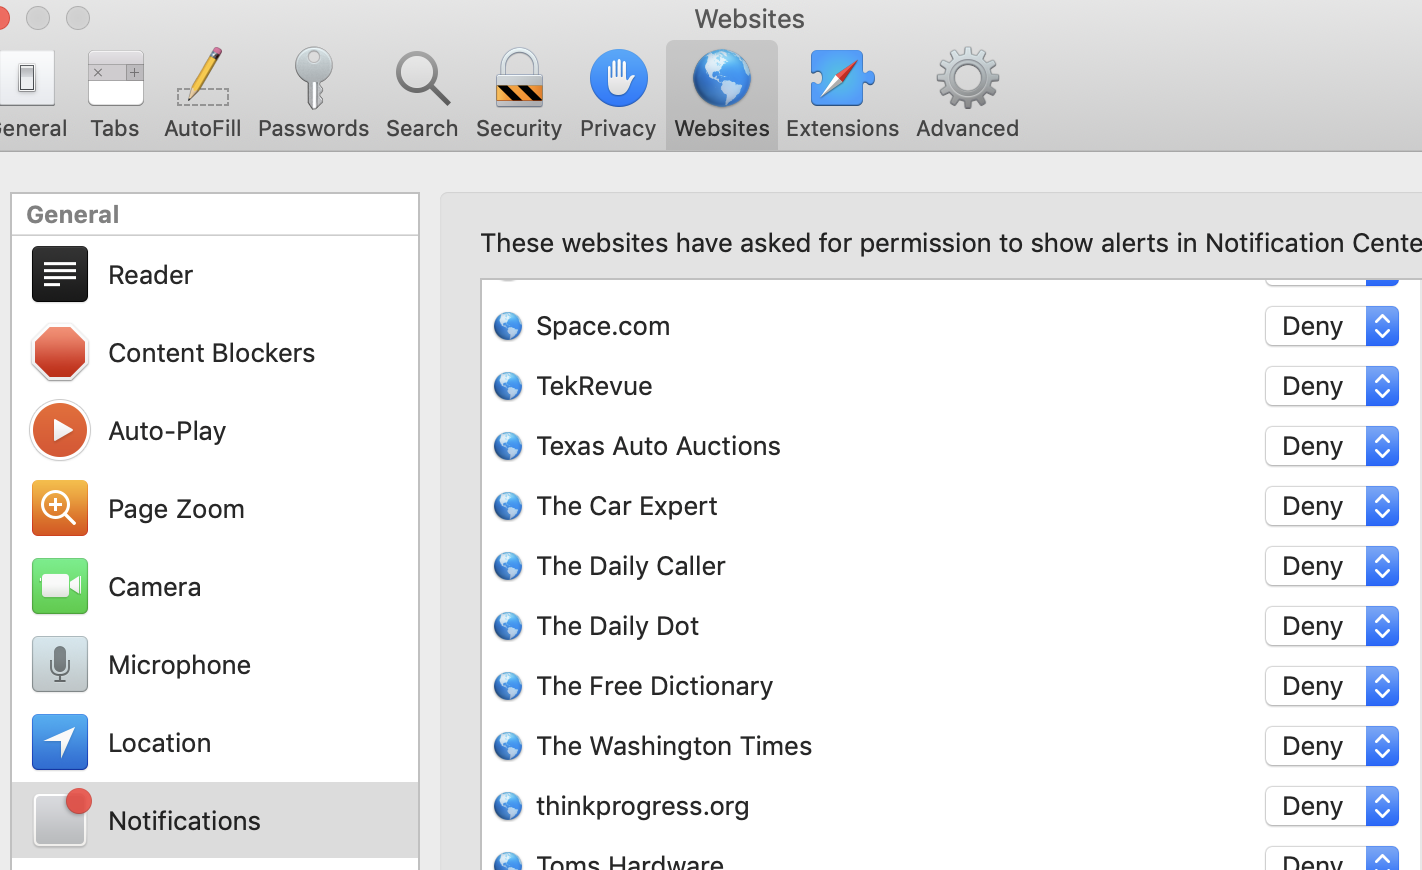The height and width of the screenshot is (870, 1422).
Task: Open the Deny dropdown for The Free Dictionary
Action: tap(1332, 686)
